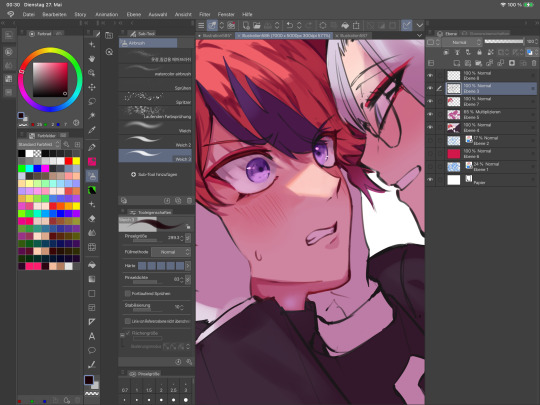The height and width of the screenshot is (405, 540).
Task: Hide the Ebene 7 layer
Action: click(x=430, y=101)
